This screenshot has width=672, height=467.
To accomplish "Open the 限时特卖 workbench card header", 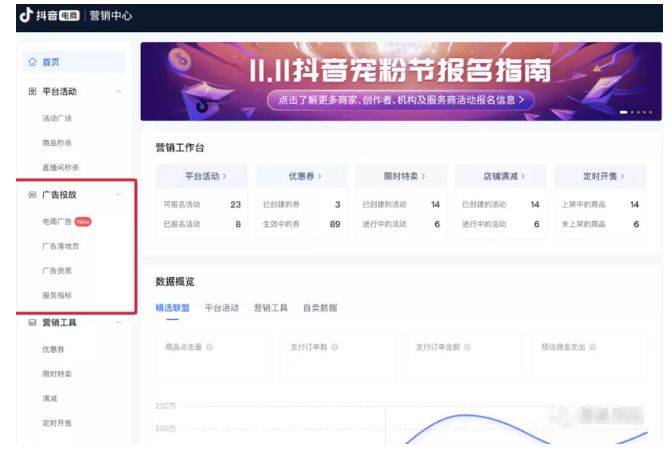I will point(401,176).
